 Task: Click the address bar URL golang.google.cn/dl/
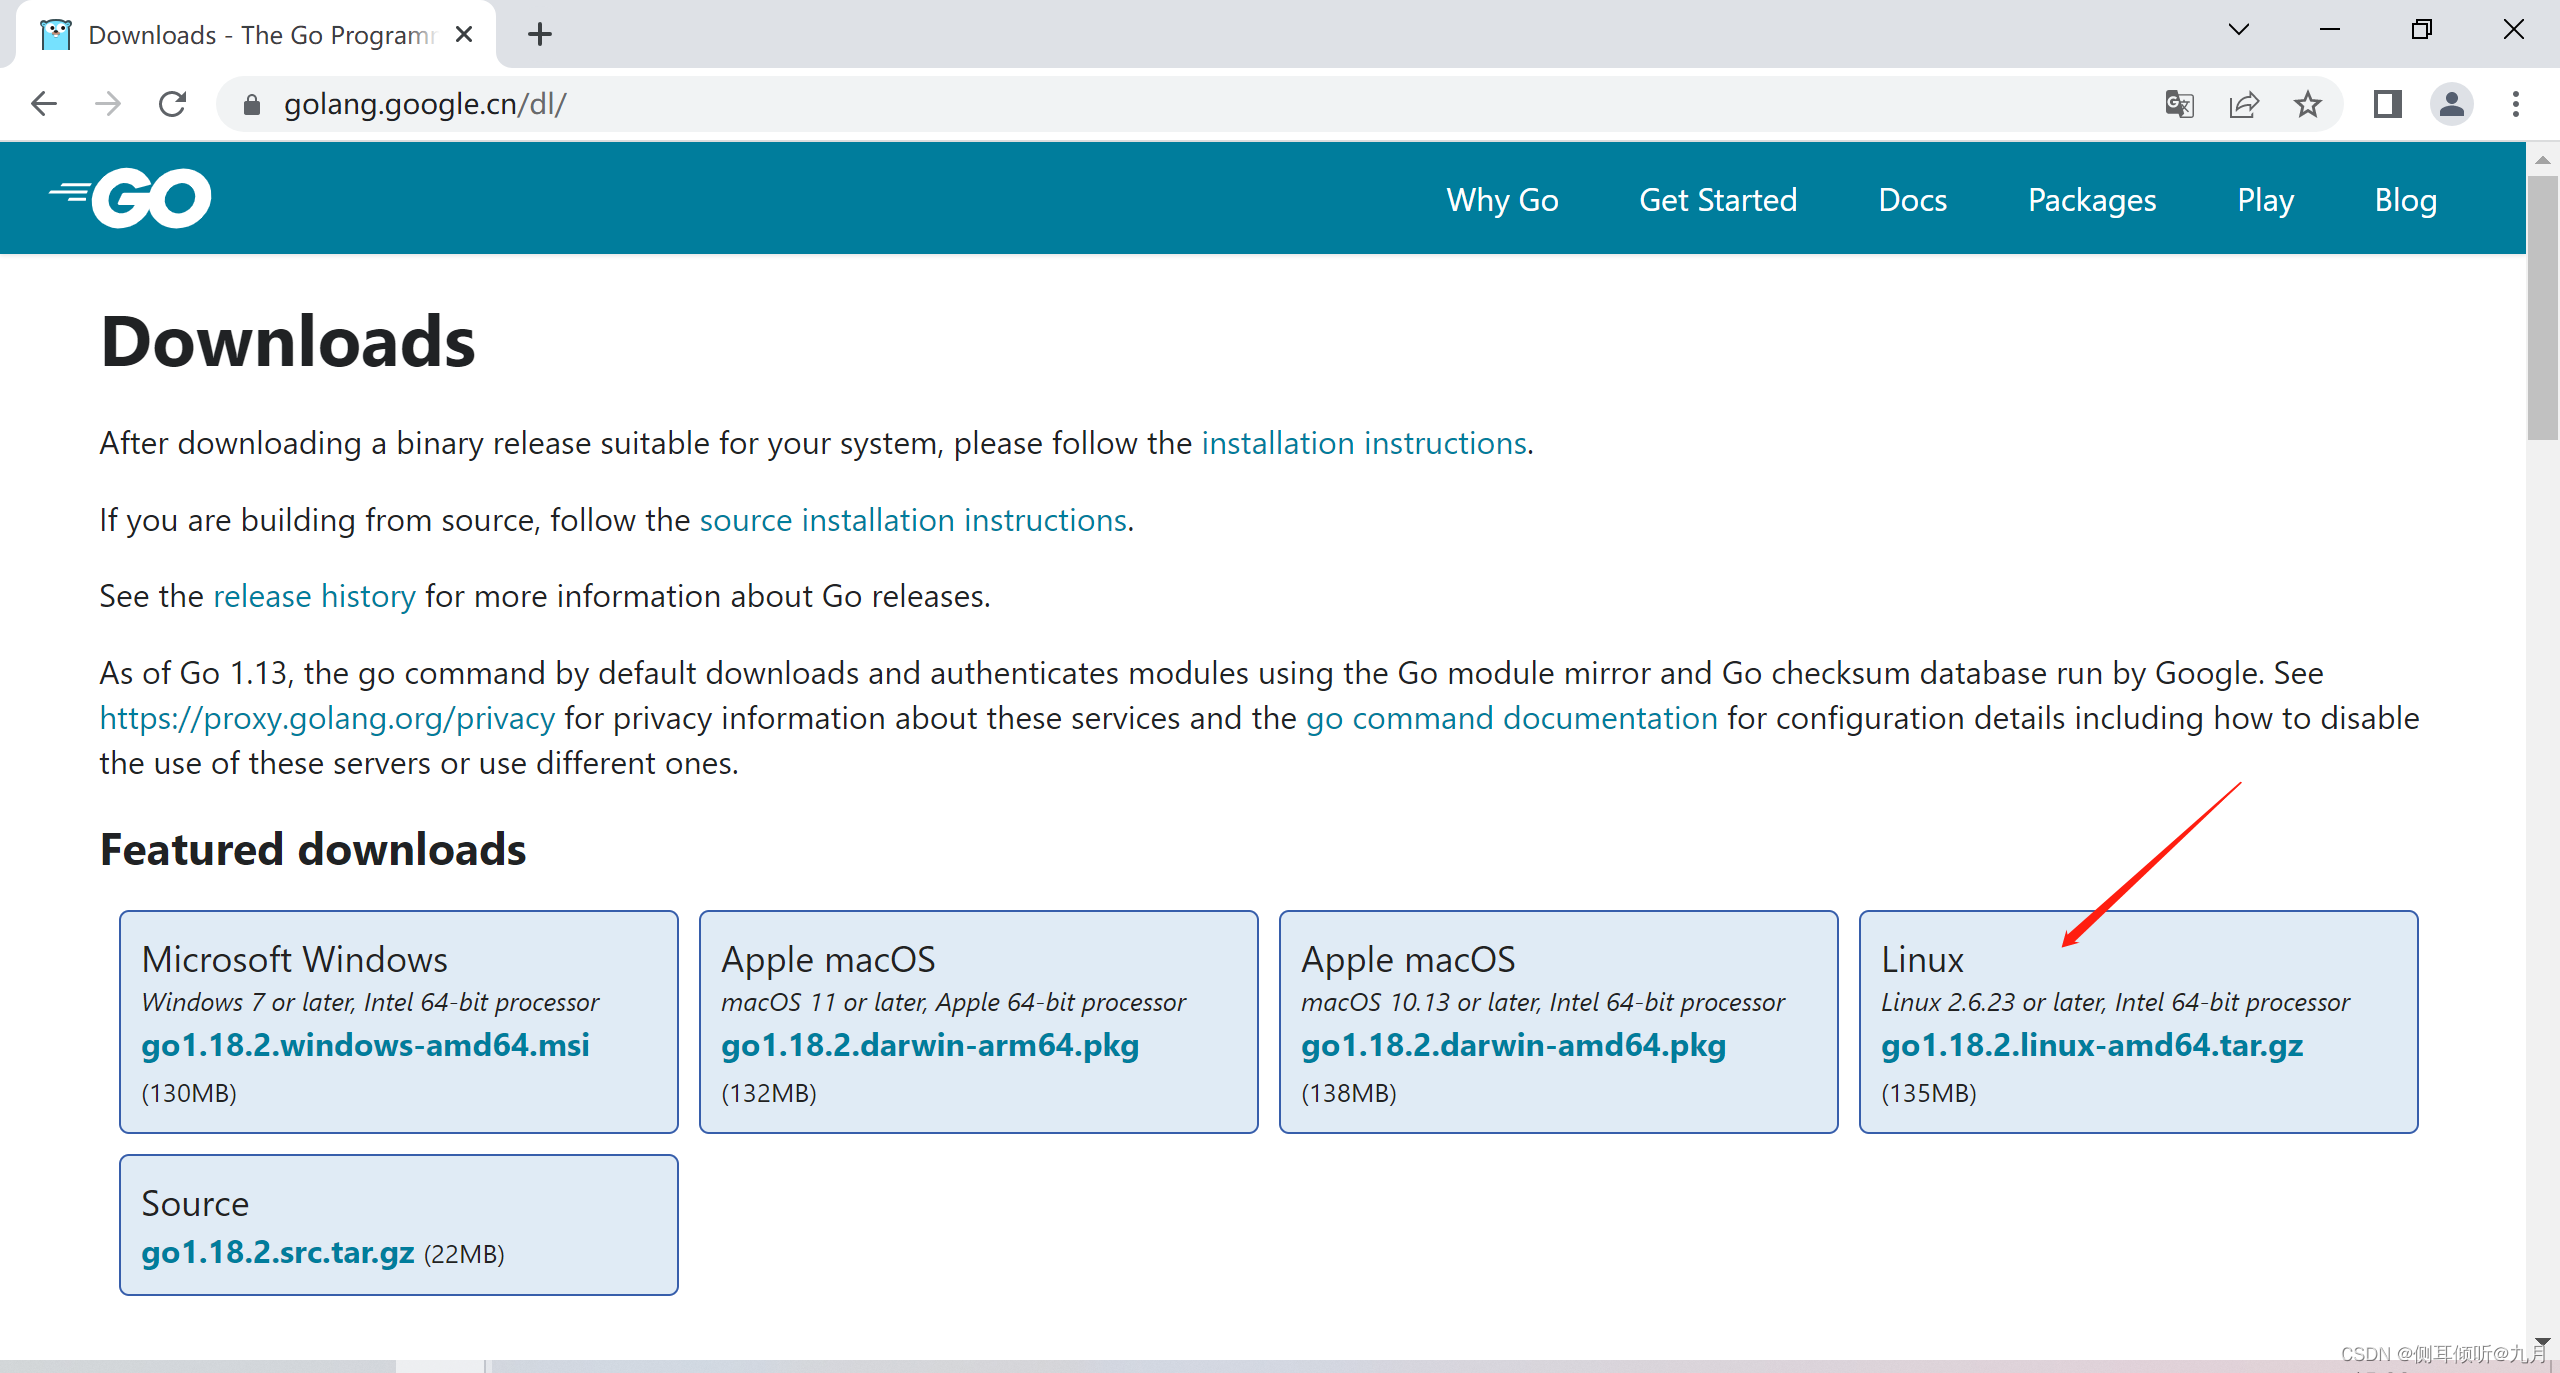pyautogui.click(x=425, y=104)
